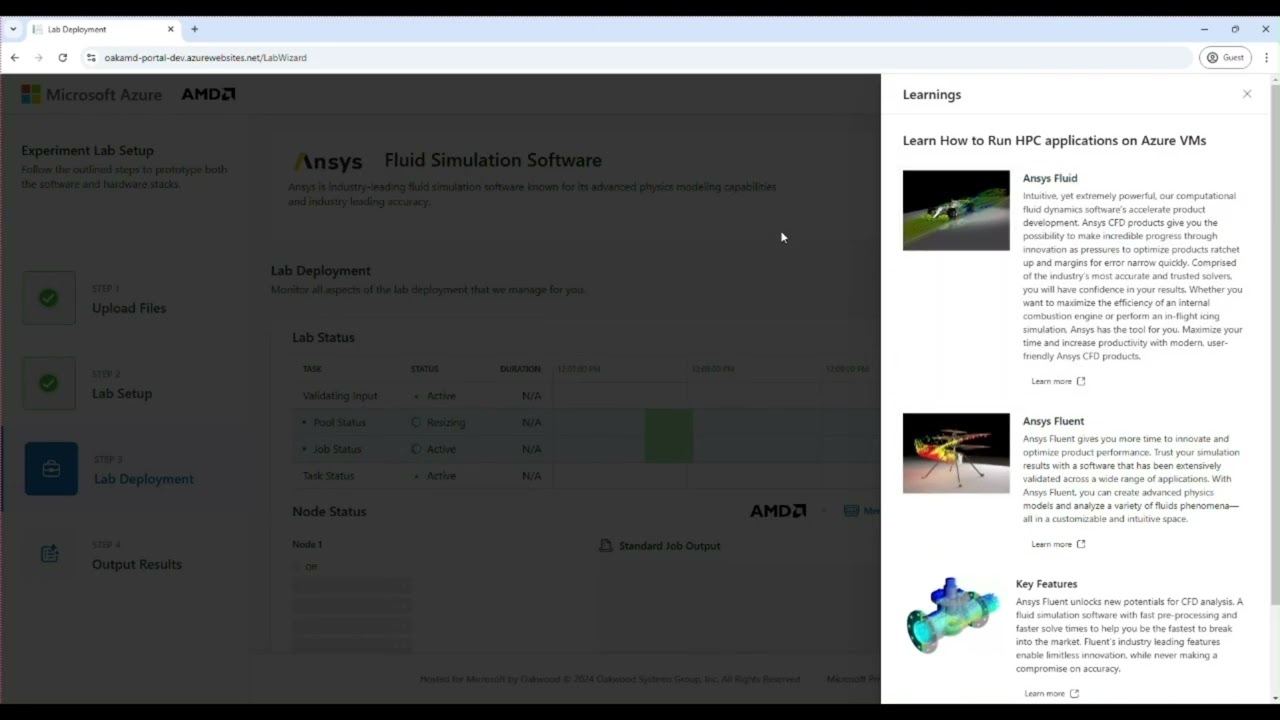Open the browser three-dot menu
The height and width of the screenshot is (720, 1280).
click(x=1266, y=58)
